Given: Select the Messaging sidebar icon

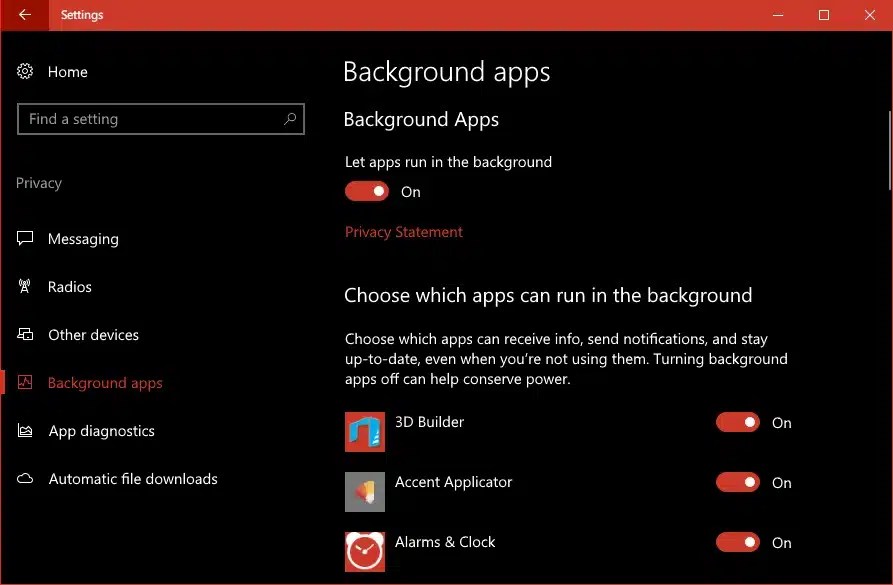Looking at the screenshot, I should click(x=25, y=238).
